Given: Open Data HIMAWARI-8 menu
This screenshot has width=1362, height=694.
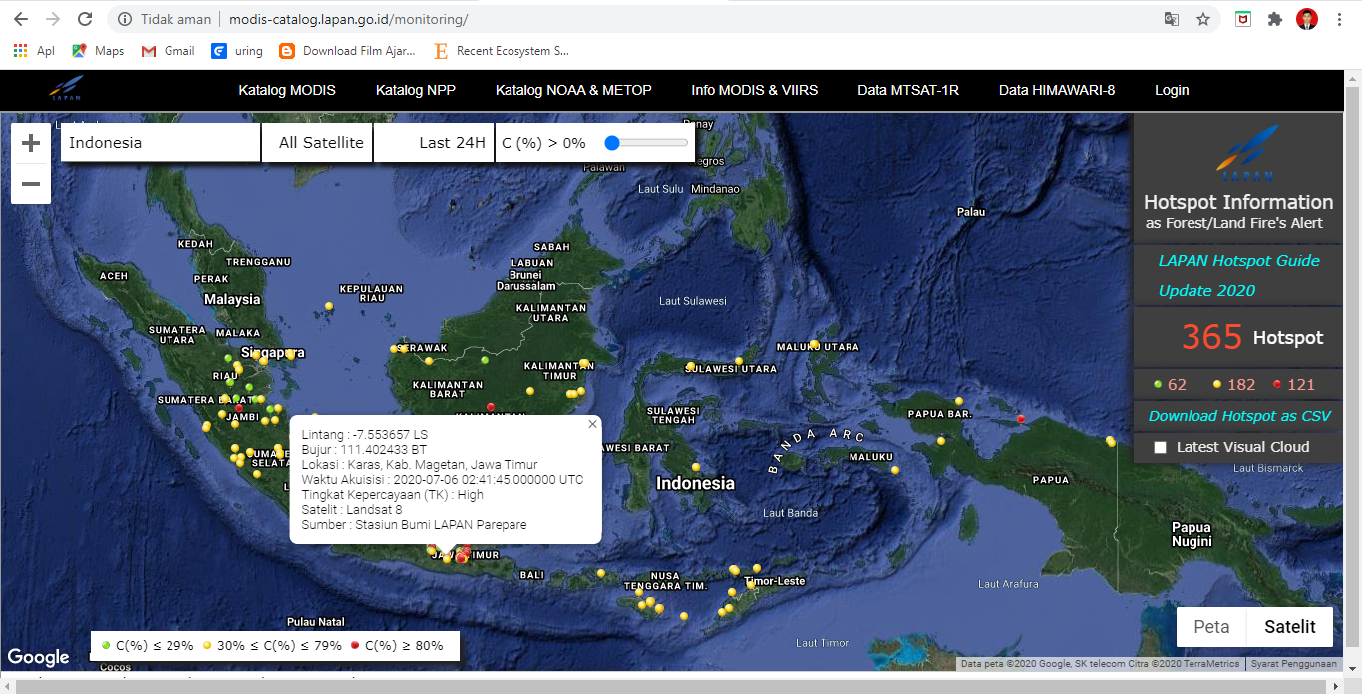Looking at the screenshot, I should (1057, 90).
